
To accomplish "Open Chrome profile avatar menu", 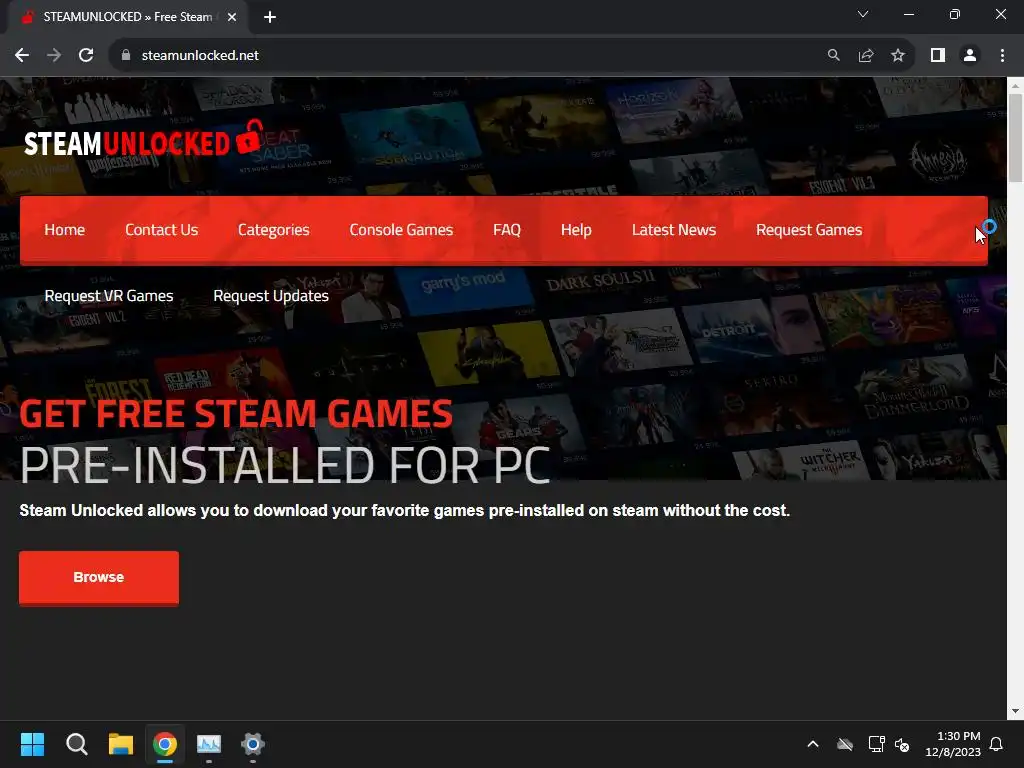I will coord(970,56).
